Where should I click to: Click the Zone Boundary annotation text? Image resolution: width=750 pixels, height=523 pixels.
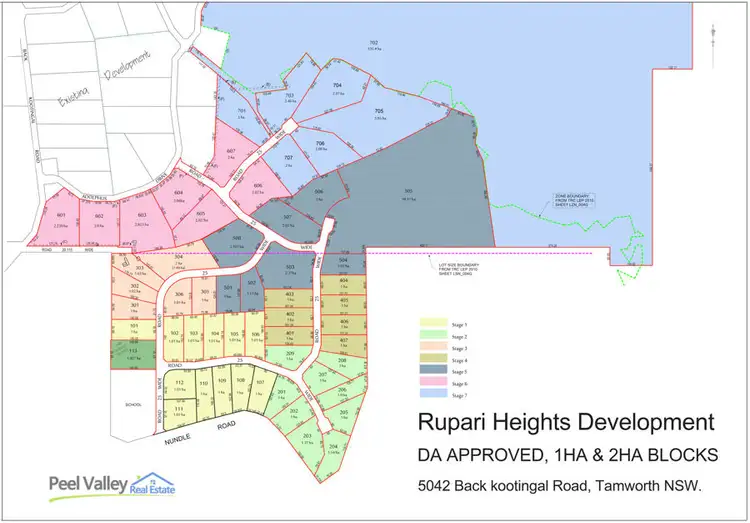[x=576, y=200]
